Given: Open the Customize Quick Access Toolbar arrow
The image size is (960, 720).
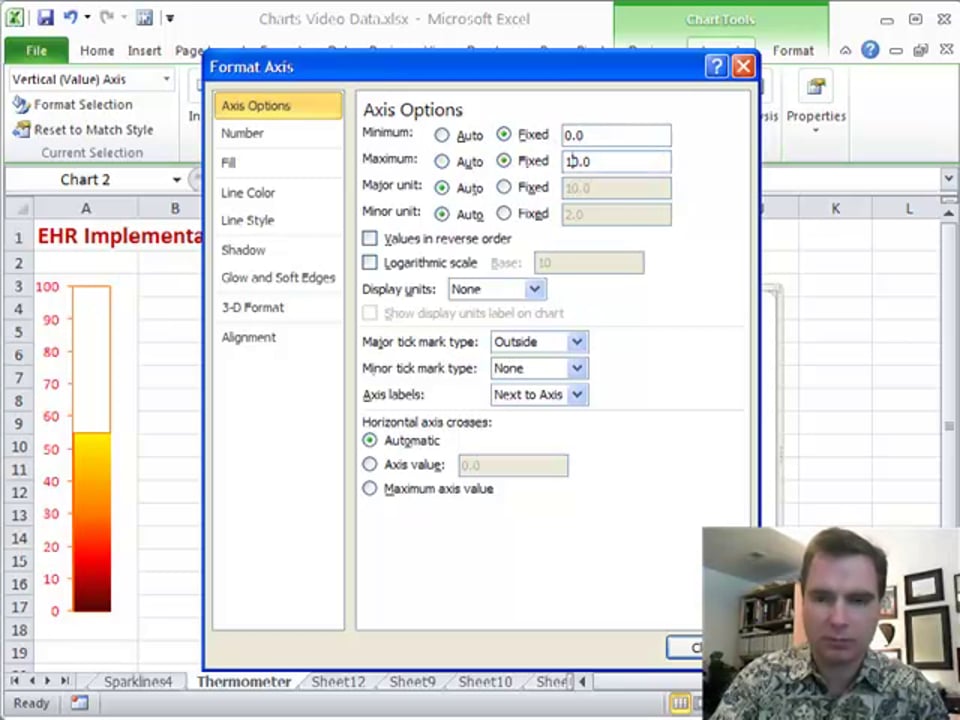Looking at the screenshot, I should click(x=170, y=18).
